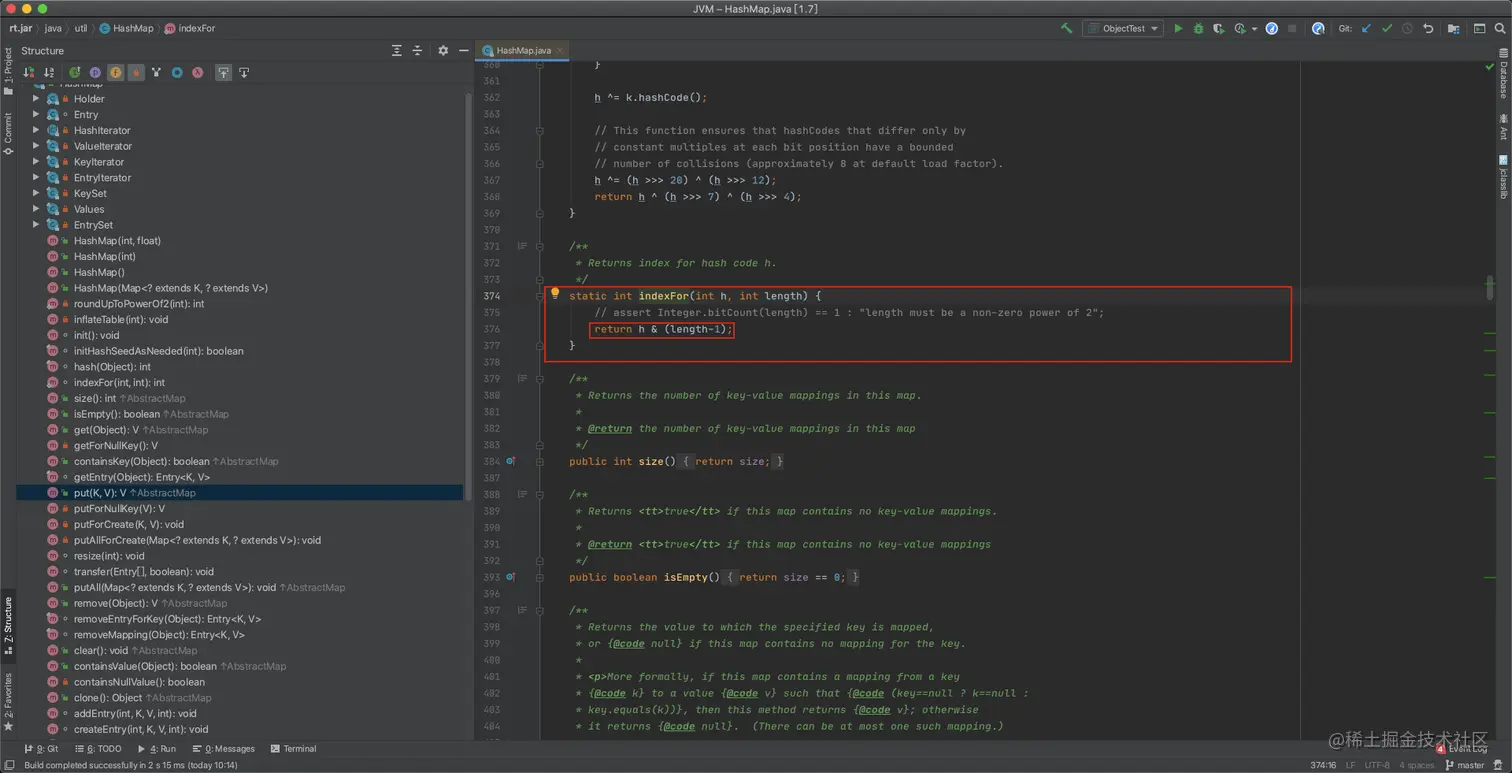The image size is (1512, 773).
Task: Toggle Autoscroll to Source
Action: click(x=223, y=72)
